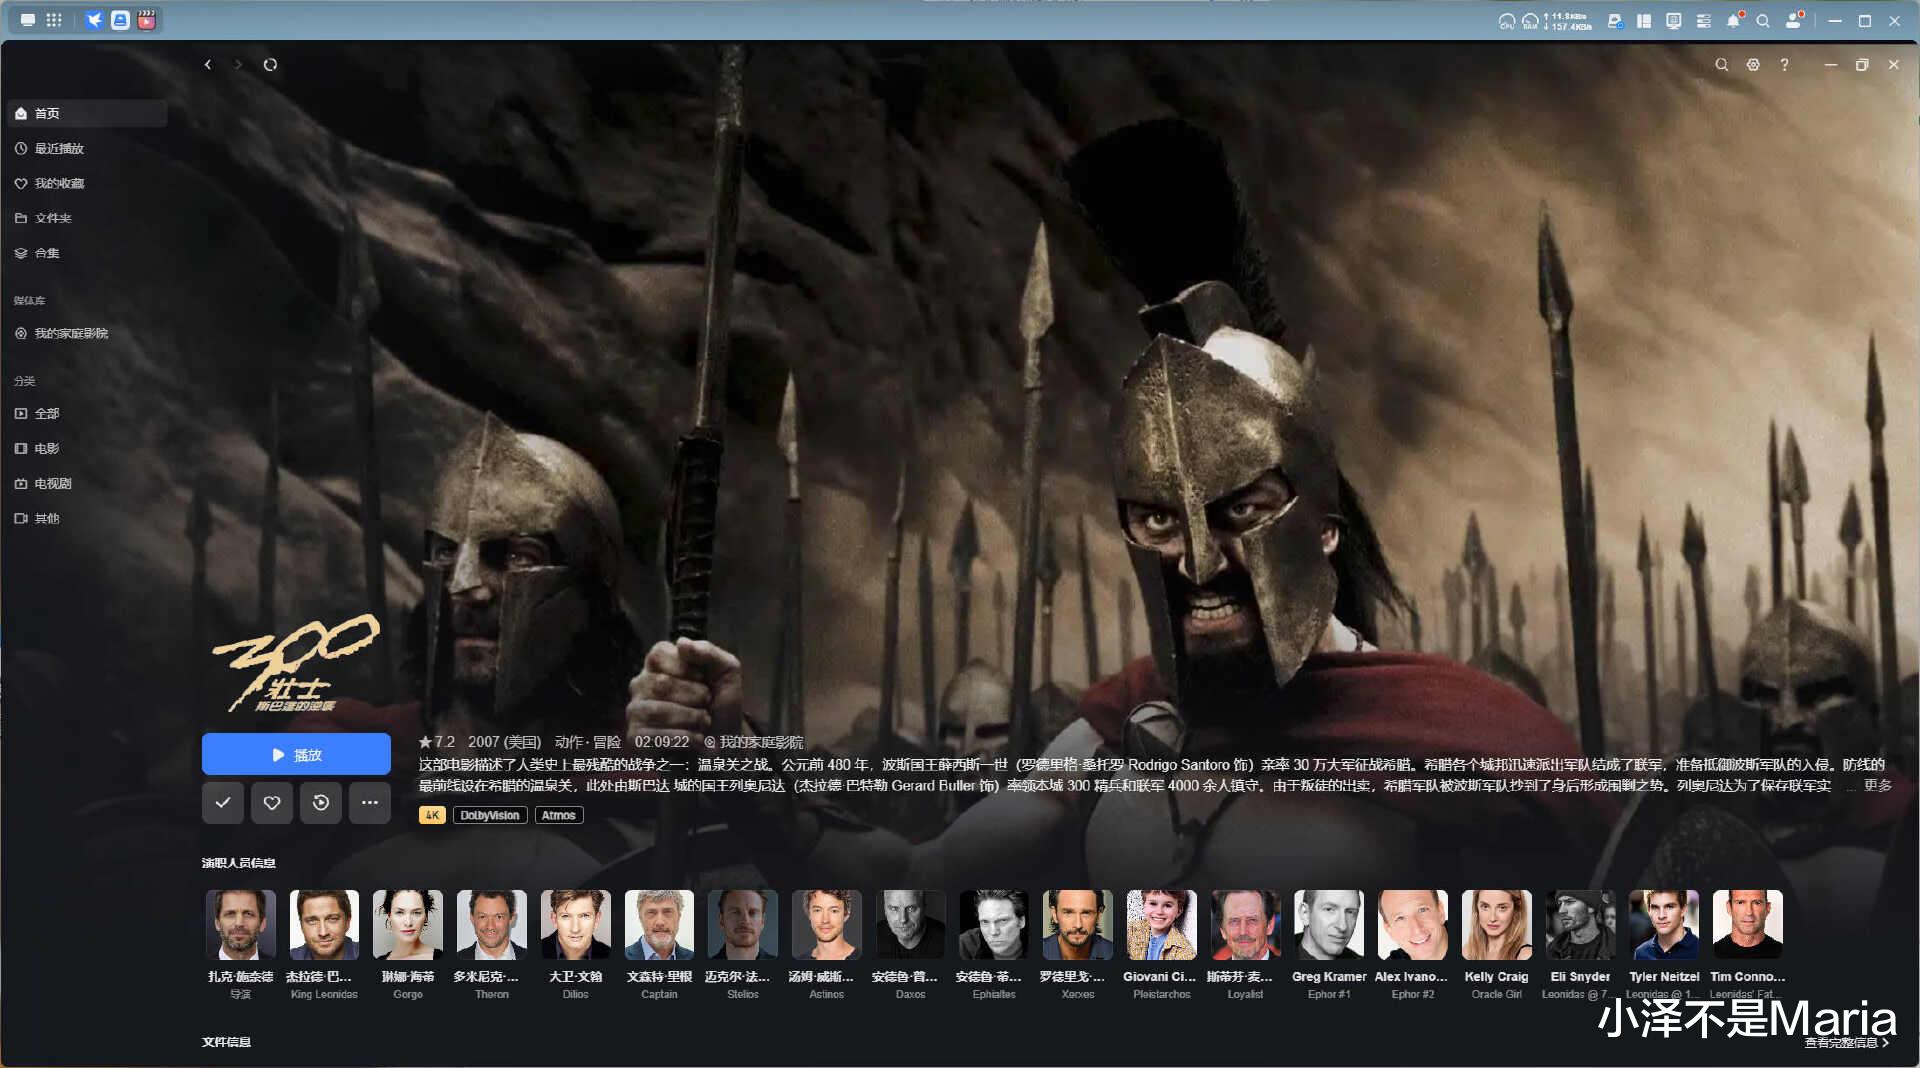Click the 我的家庭影院 library link under the title
Screen dimensions: 1920x1068
coord(754,742)
